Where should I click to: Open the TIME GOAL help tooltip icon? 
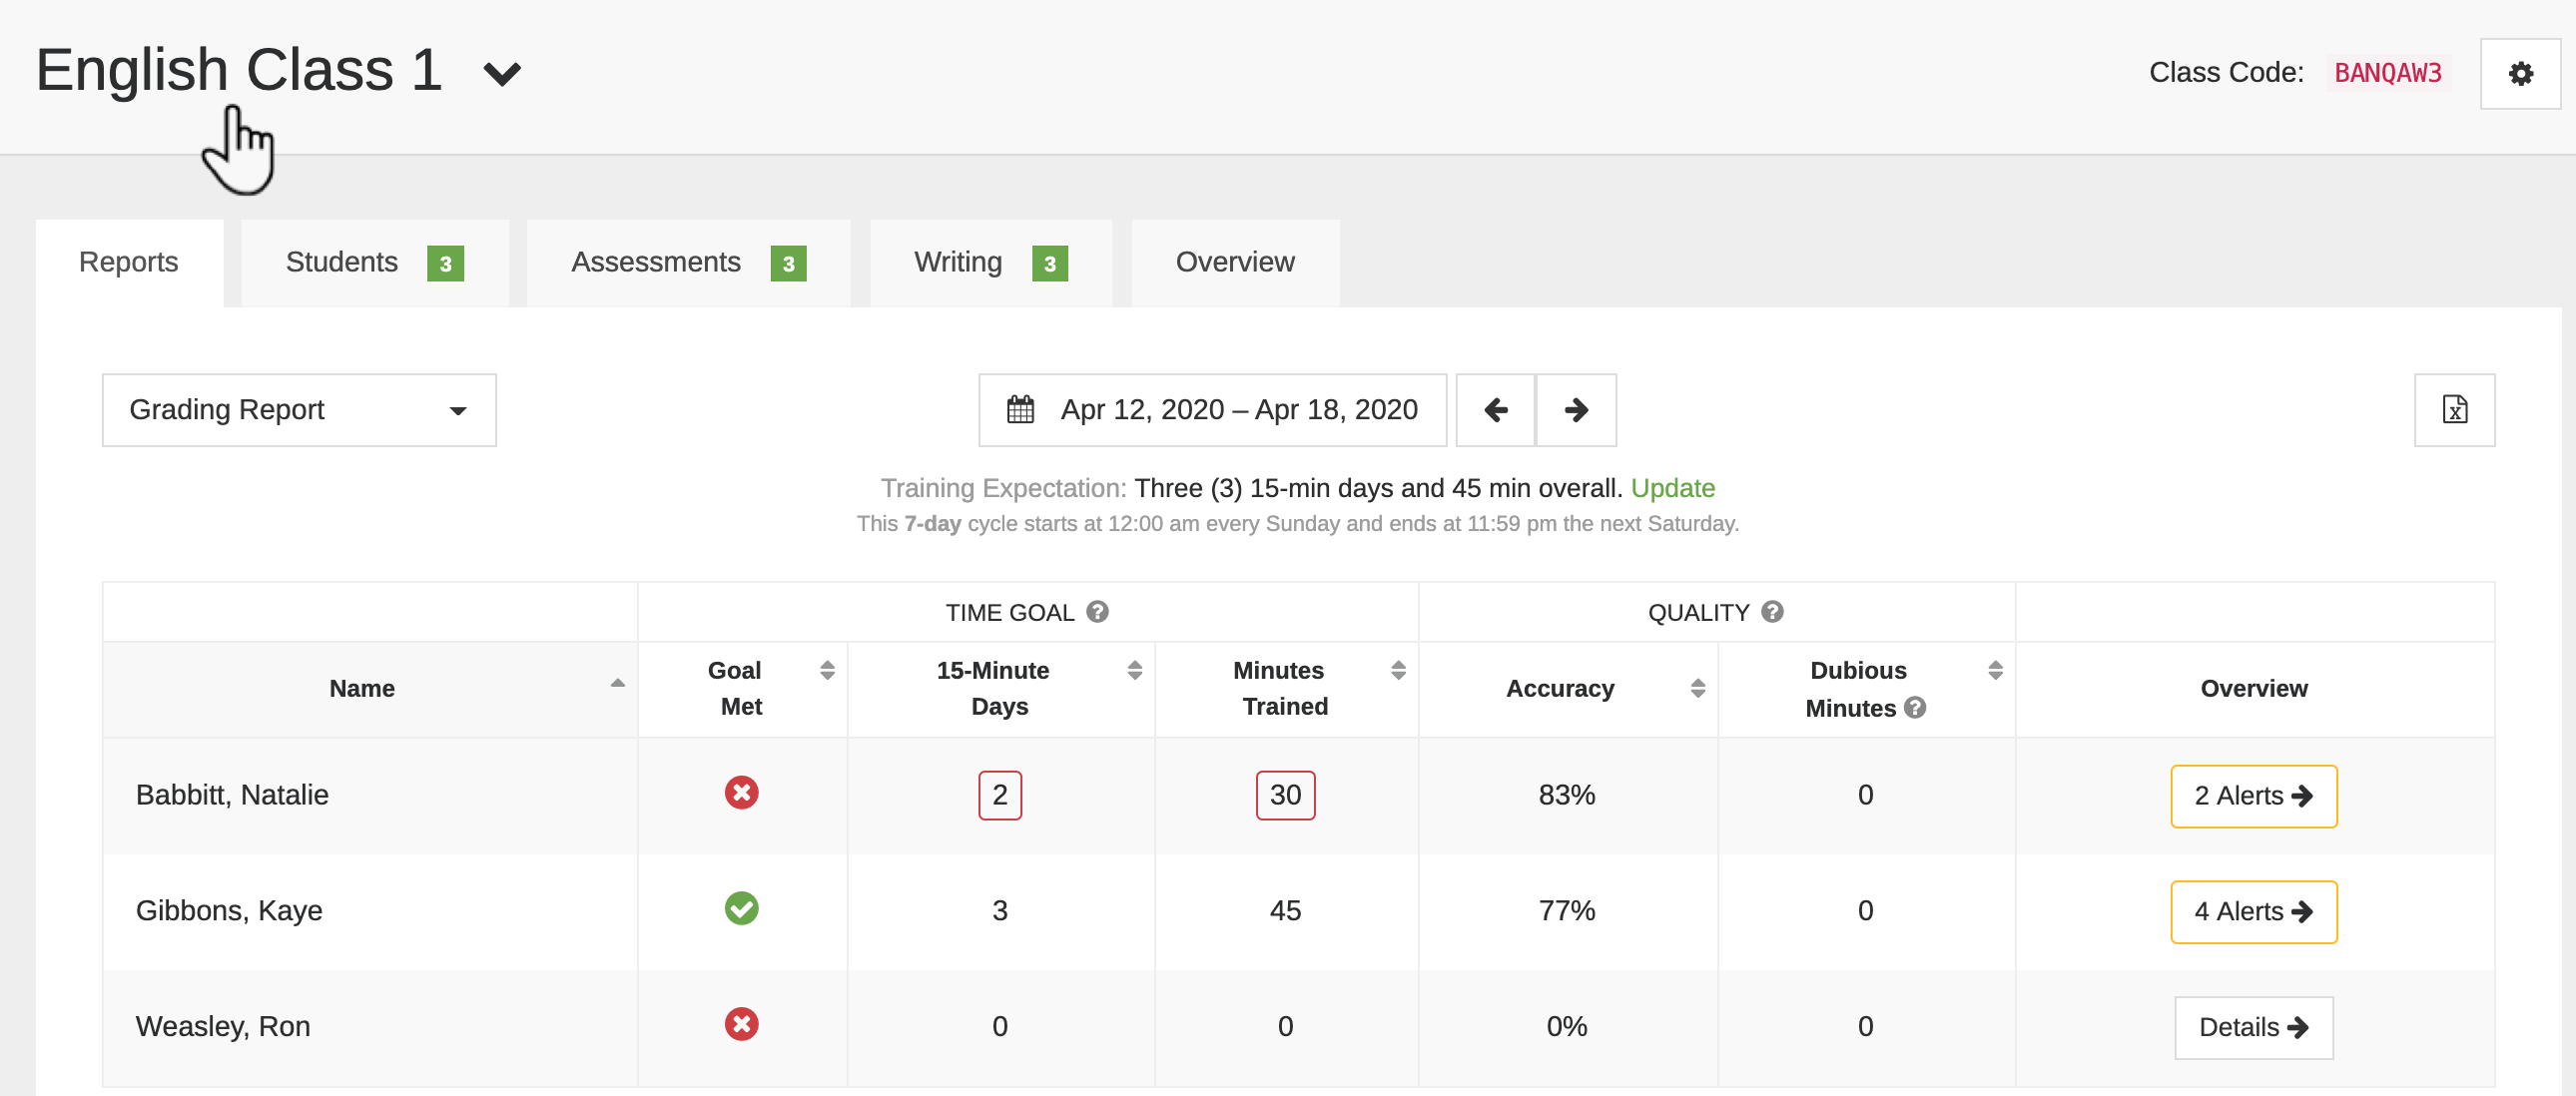[x=1097, y=612]
